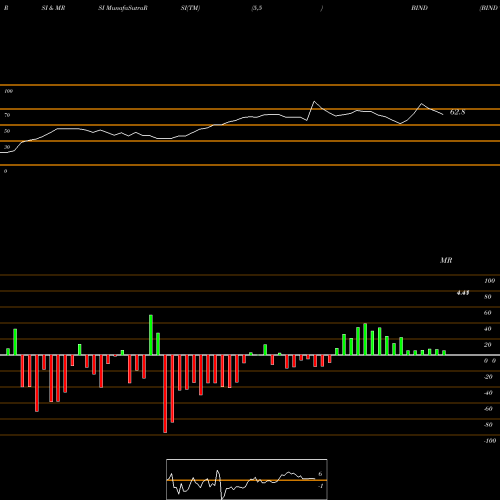
Task: Click the tallest green bar in MR histogram
Action: 151,335
